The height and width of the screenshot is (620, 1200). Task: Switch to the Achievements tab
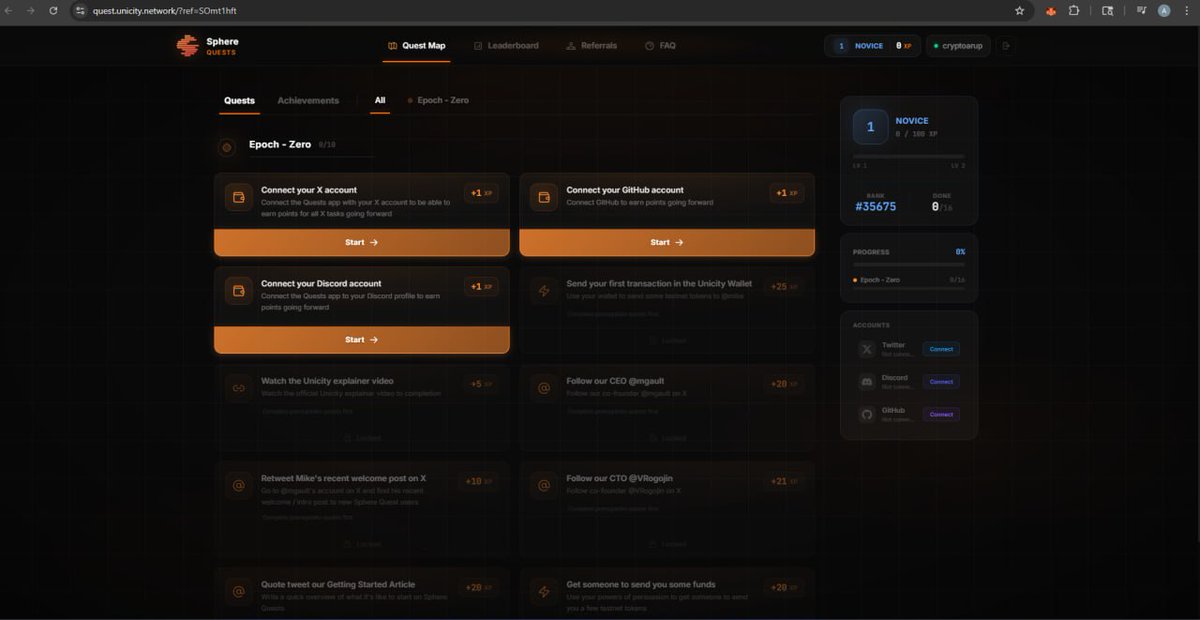pyautogui.click(x=308, y=101)
